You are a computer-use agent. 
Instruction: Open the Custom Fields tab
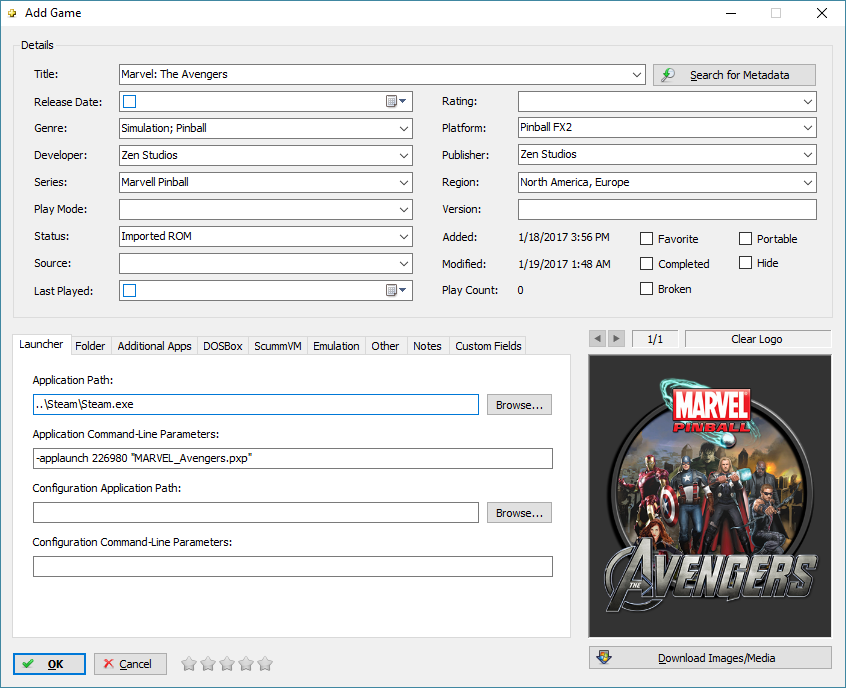(x=488, y=346)
